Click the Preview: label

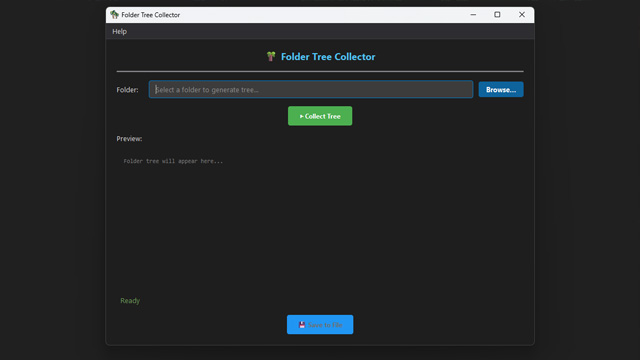[x=129, y=139]
